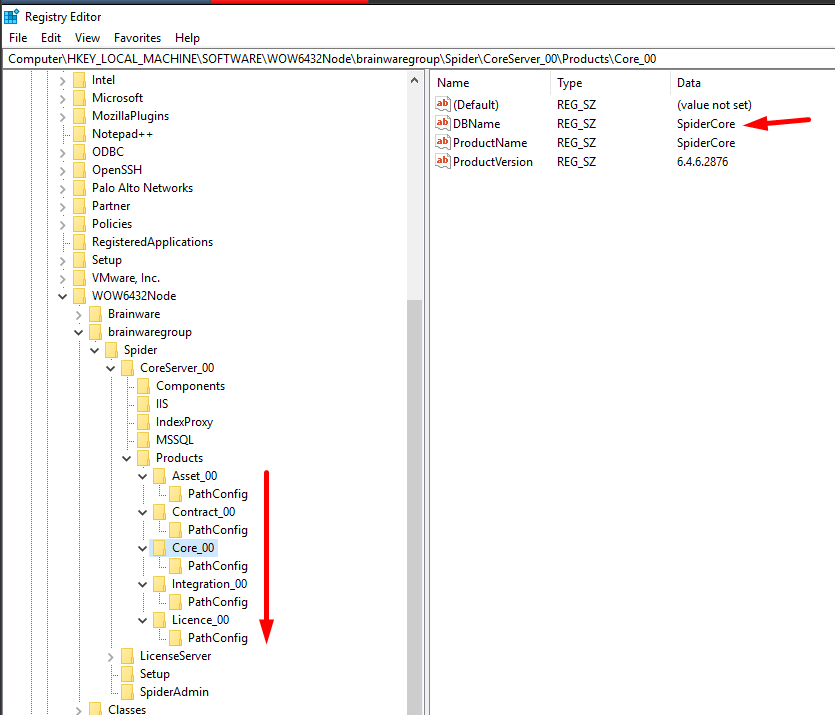Select PathConfig under Licence_00
The width and height of the screenshot is (835, 715).
(x=217, y=638)
